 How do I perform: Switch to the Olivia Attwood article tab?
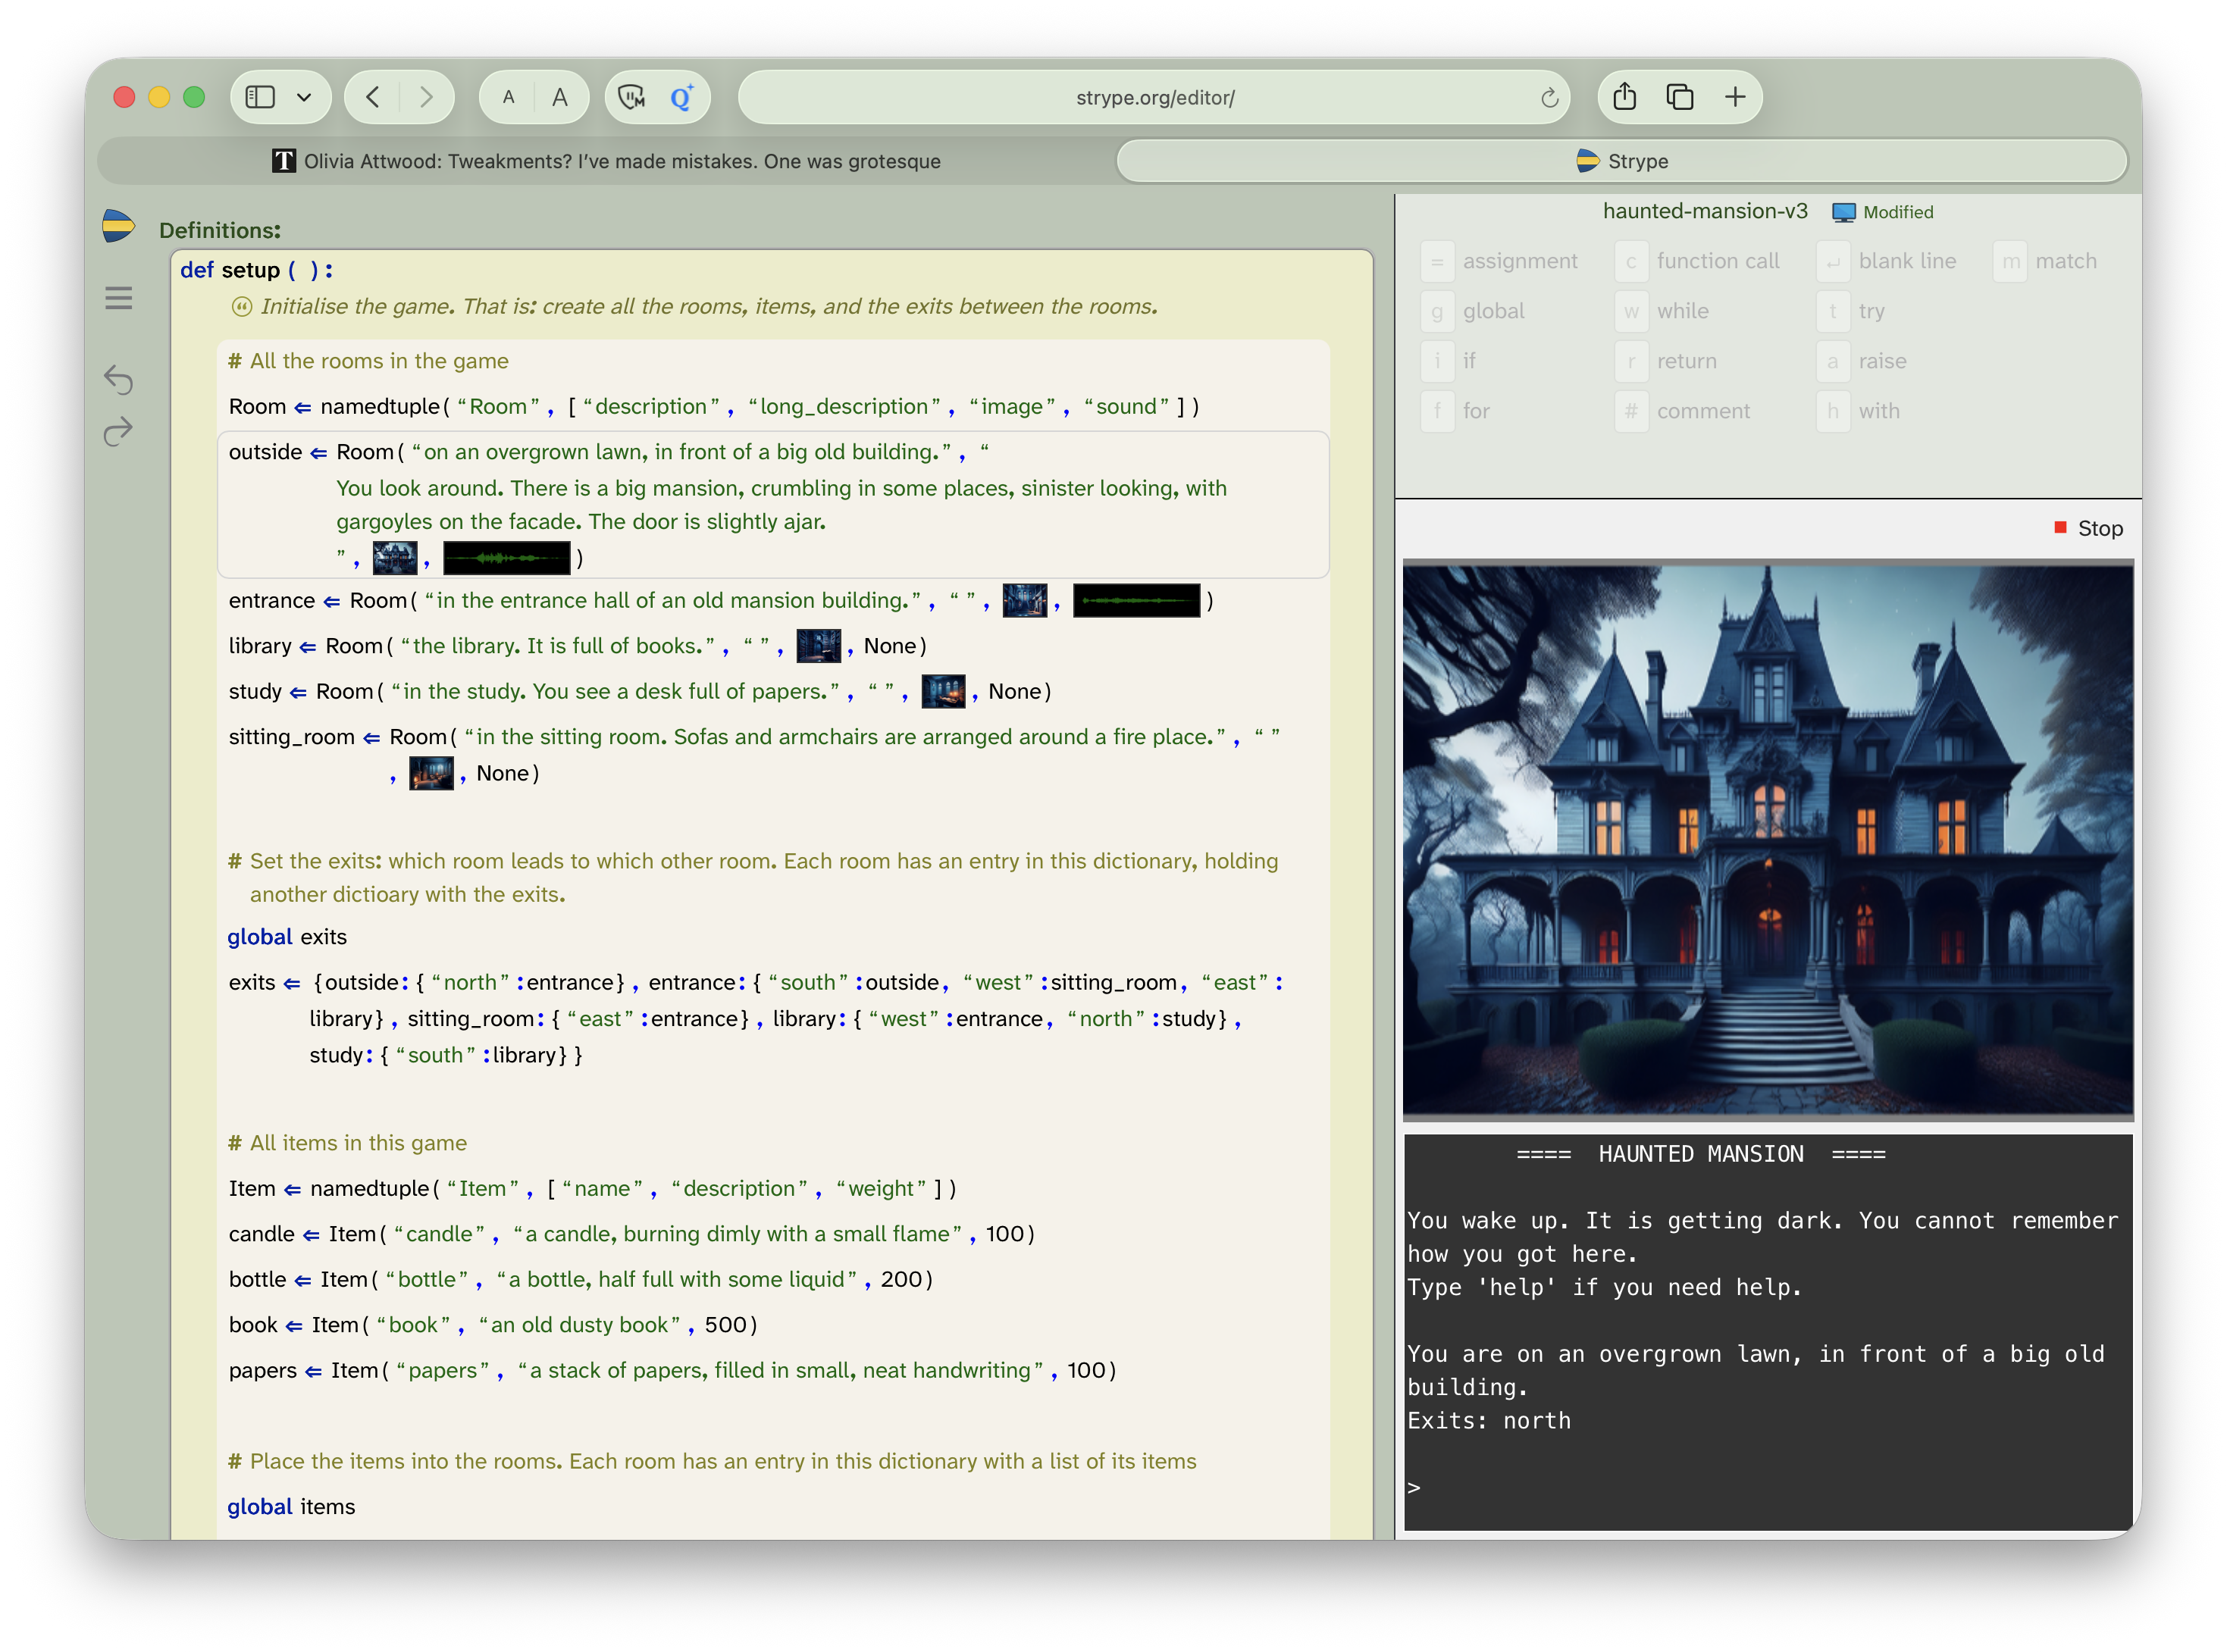point(607,161)
